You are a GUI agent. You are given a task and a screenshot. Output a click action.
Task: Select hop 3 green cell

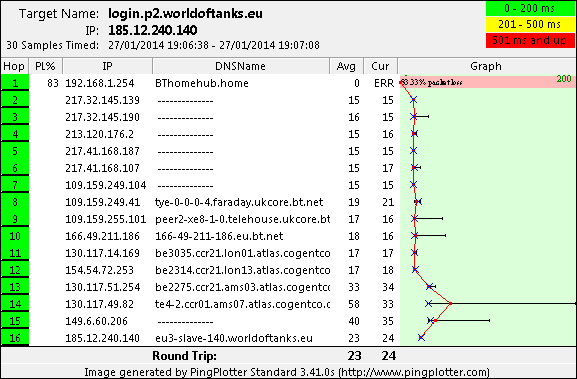click(15, 117)
